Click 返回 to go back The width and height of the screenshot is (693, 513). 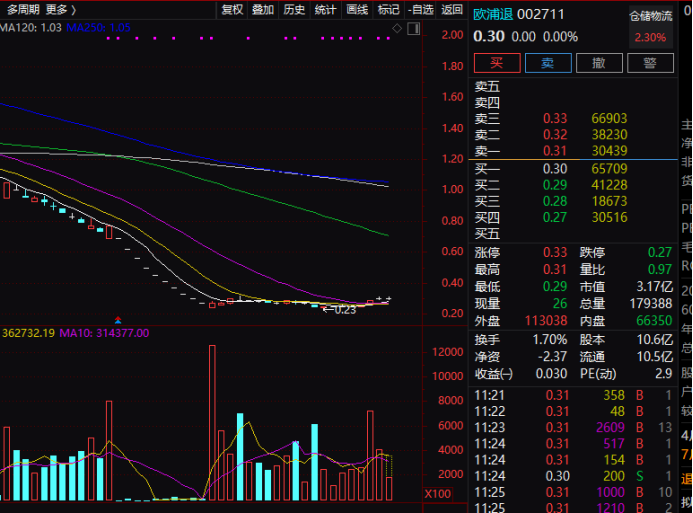[453, 9]
